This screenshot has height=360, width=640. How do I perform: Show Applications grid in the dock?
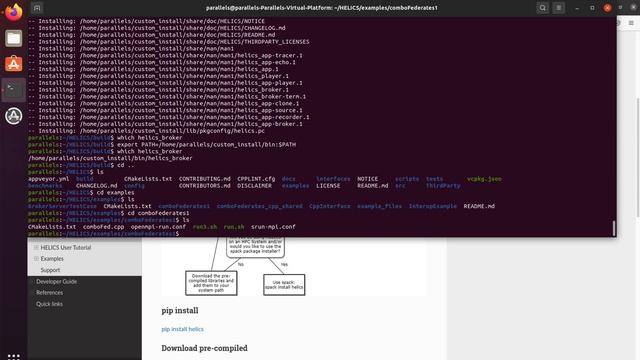pos(13,356)
